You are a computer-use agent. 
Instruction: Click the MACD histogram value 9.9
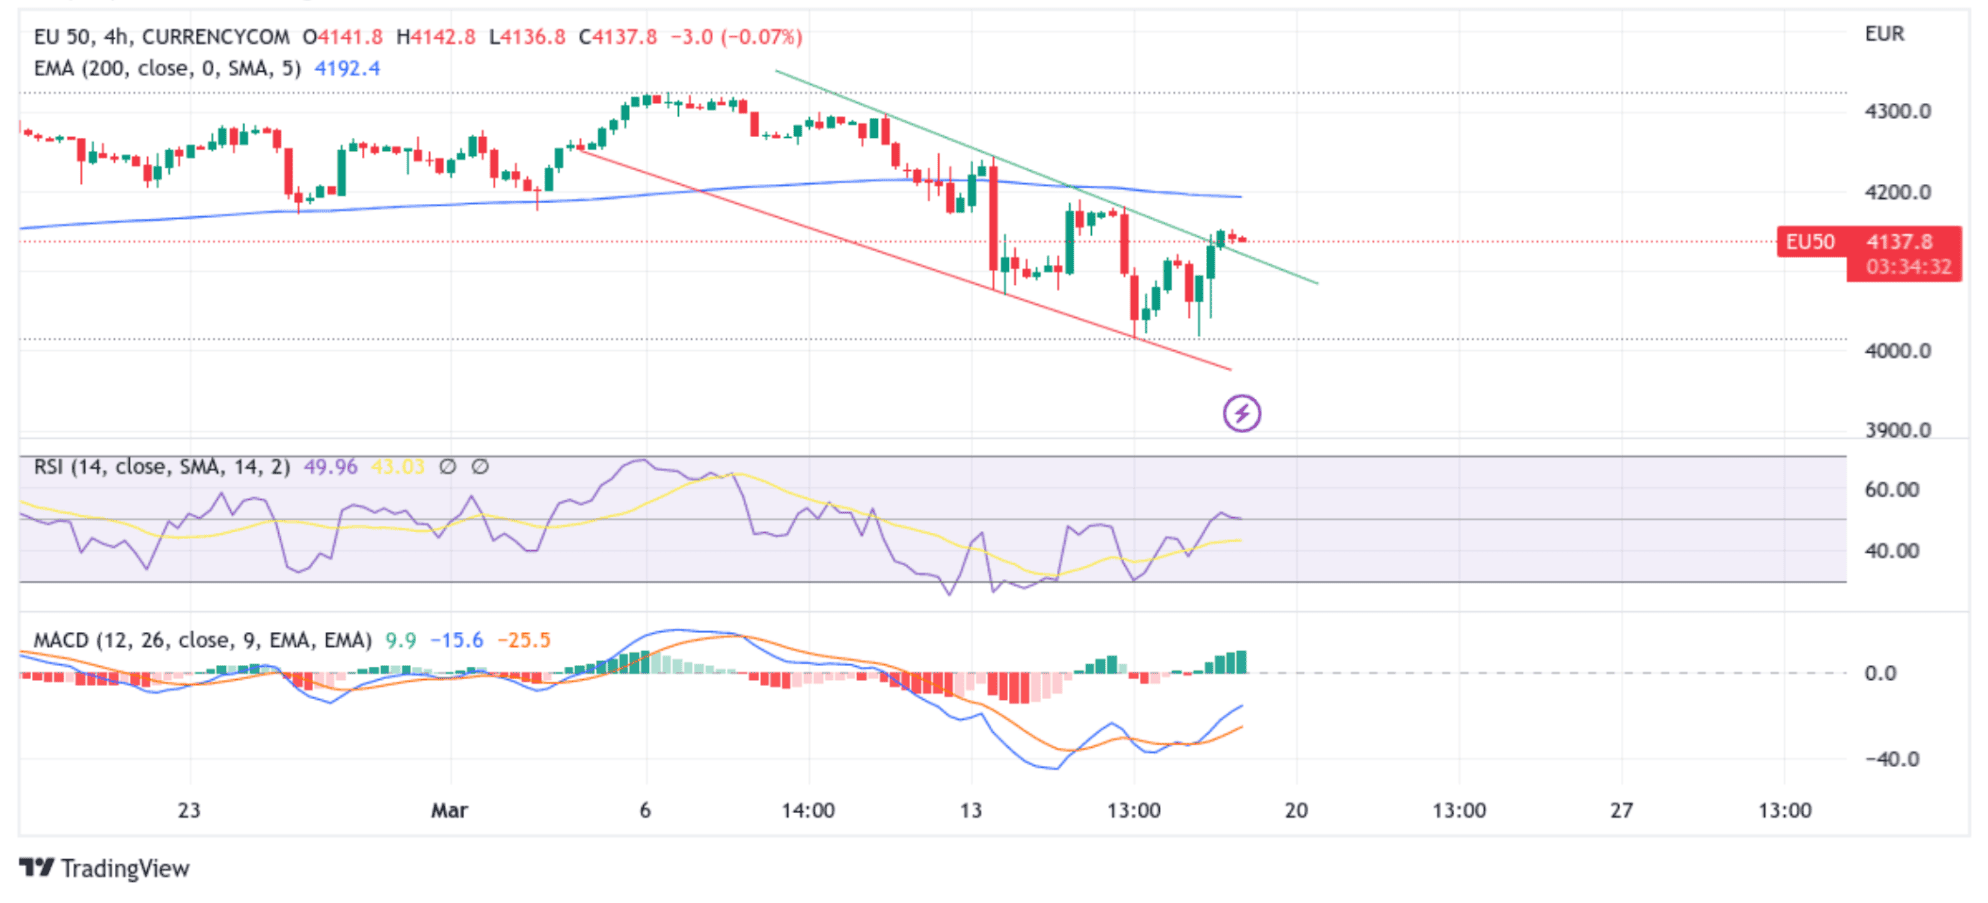pyautogui.click(x=401, y=640)
